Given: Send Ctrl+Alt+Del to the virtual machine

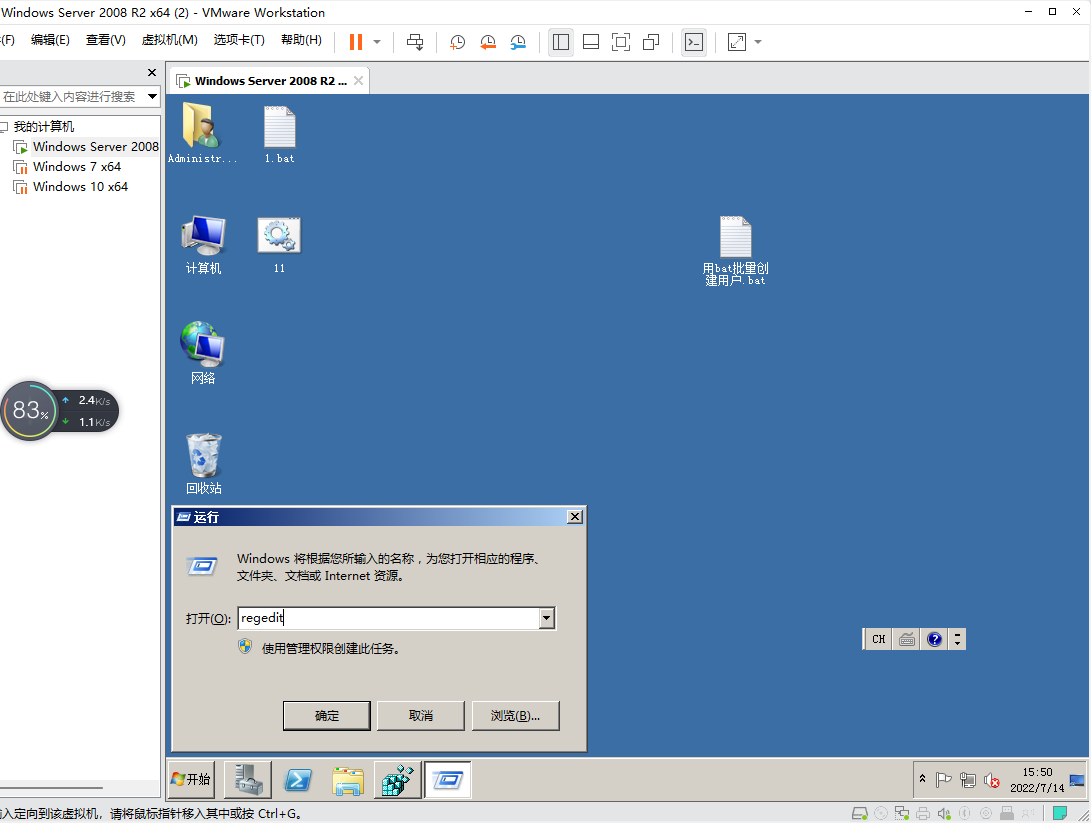Looking at the screenshot, I should pyautogui.click(x=415, y=42).
